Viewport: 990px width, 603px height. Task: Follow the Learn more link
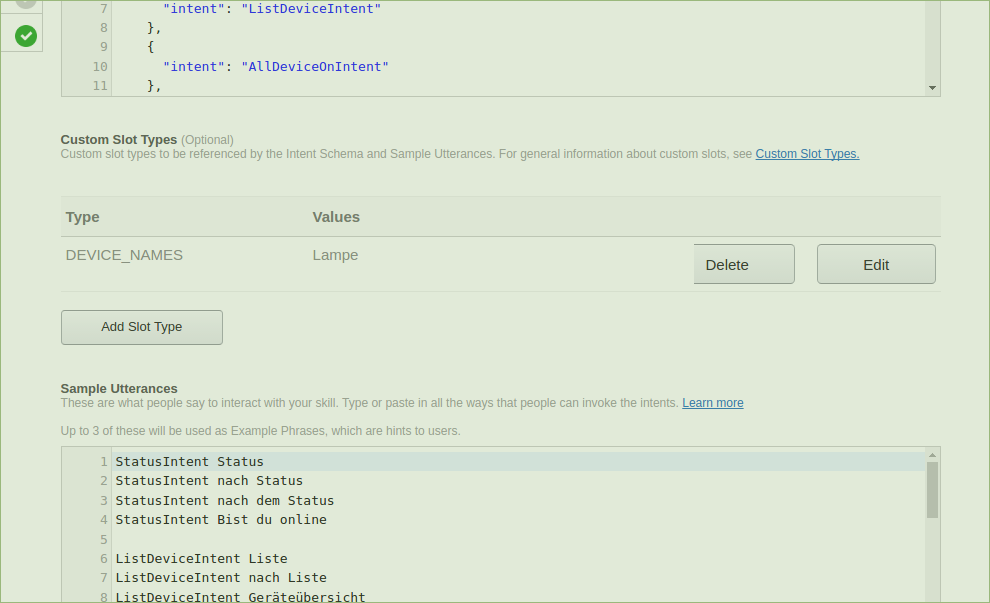712,403
